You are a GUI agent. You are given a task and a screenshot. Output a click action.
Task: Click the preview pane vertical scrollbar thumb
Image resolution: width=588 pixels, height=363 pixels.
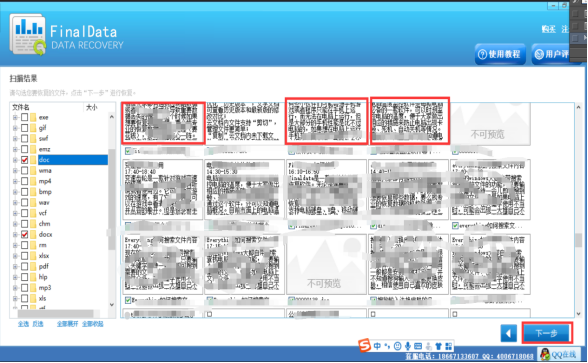pos(579,240)
